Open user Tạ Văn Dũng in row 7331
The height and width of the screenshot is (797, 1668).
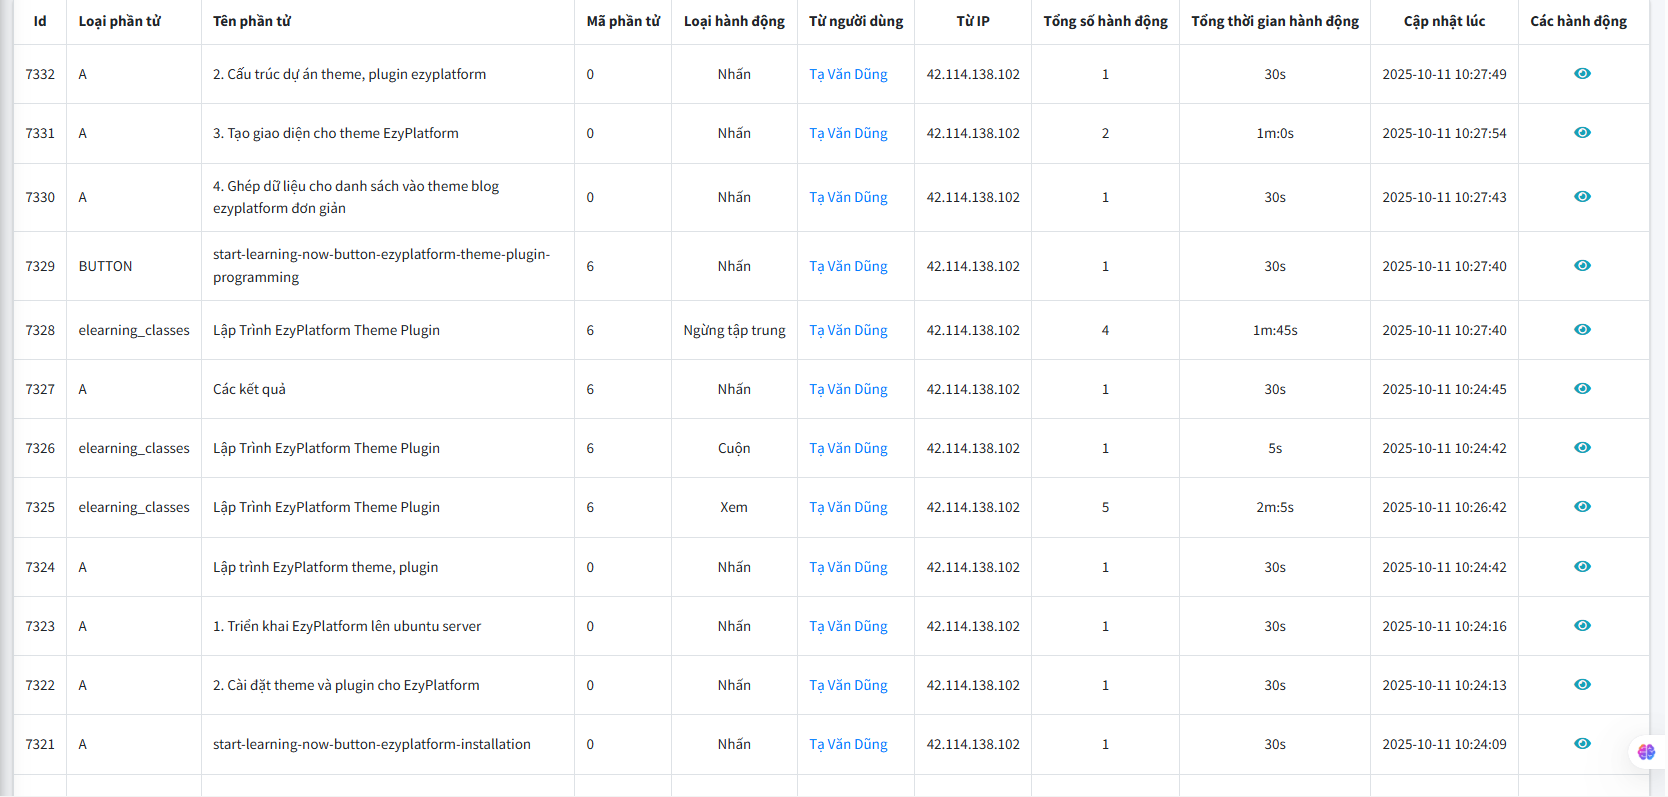(848, 133)
